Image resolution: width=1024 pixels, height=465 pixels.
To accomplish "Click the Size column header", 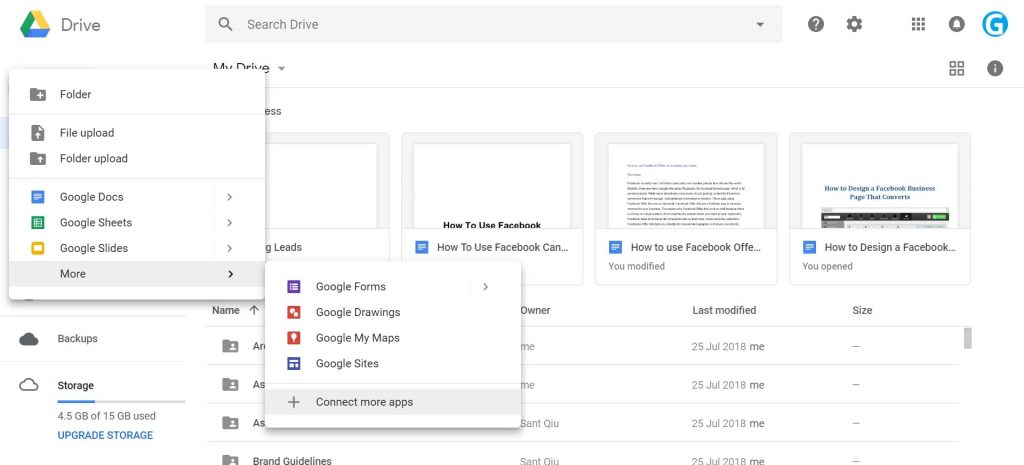I will click(862, 310).
